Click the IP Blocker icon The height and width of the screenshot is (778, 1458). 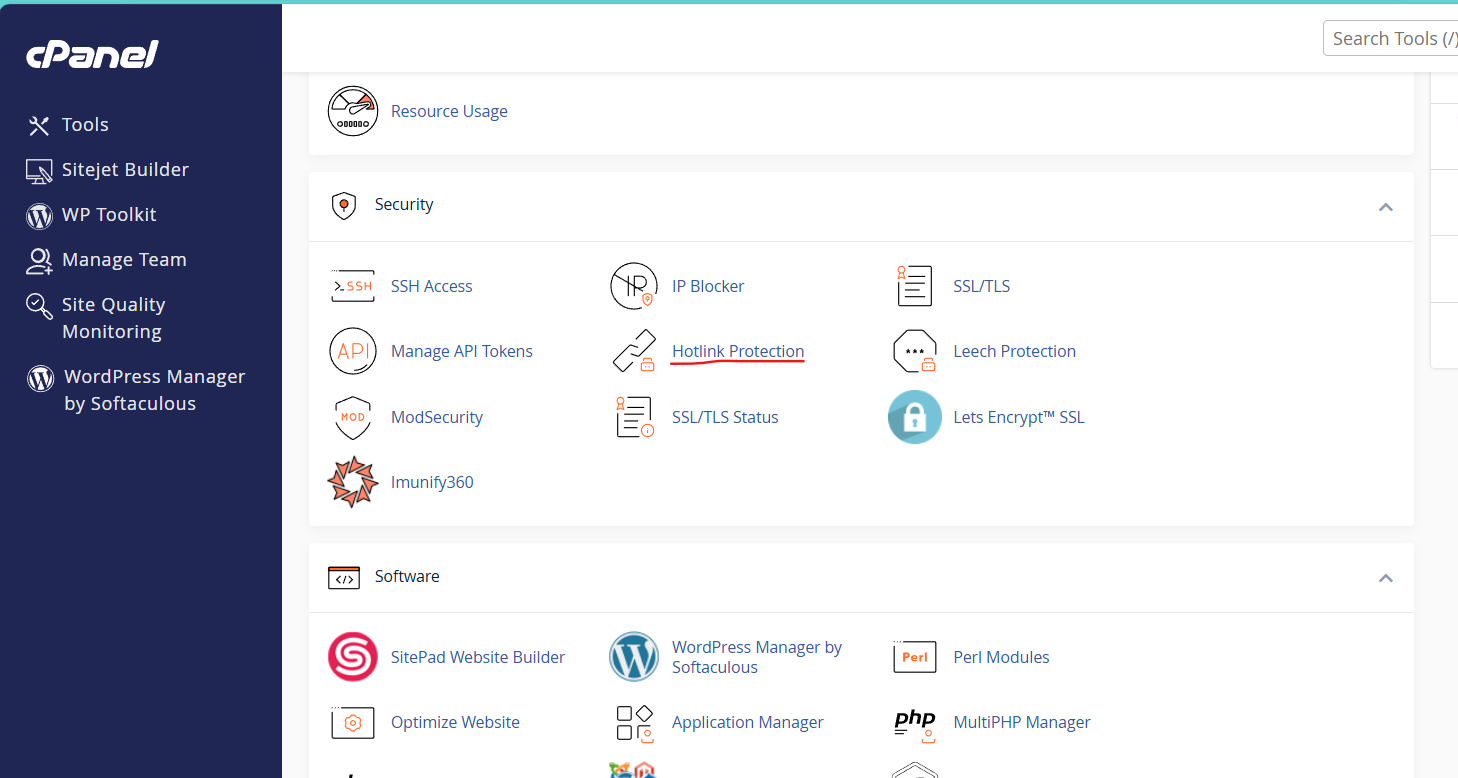(x=634, y=286)
